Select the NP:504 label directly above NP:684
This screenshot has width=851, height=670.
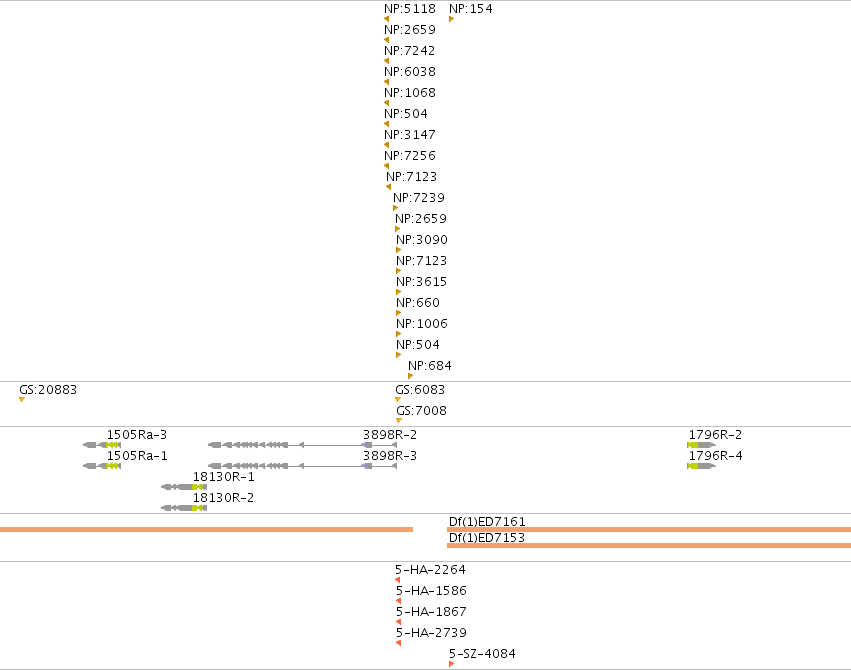click(418, 344)
